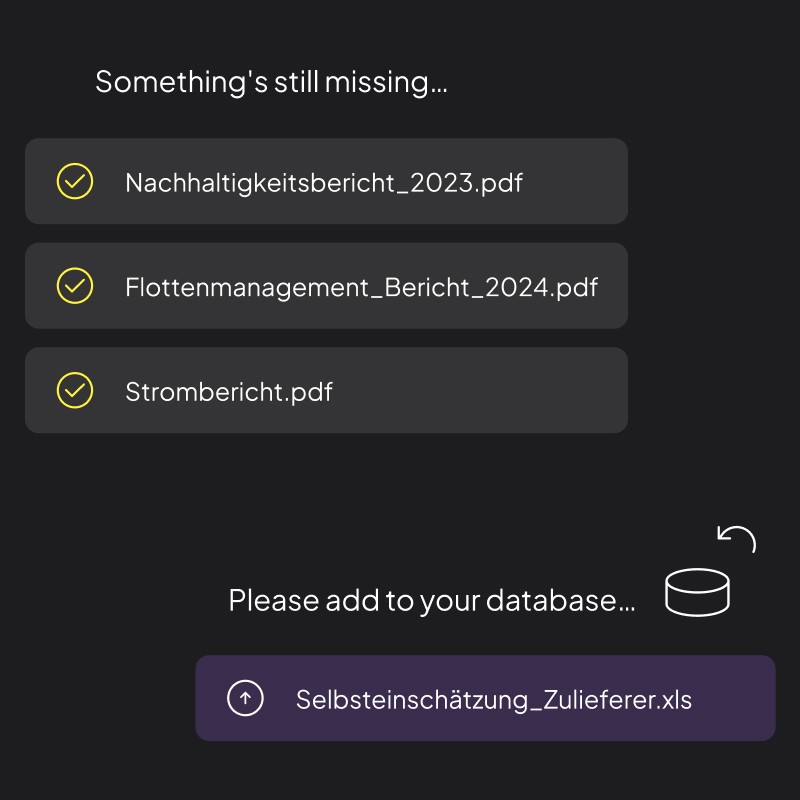Click the checkmark icon beside Nachhaltigkeitsbericht_2023.pdf
Screen dimensions: 800x800
tap(74, 181)
